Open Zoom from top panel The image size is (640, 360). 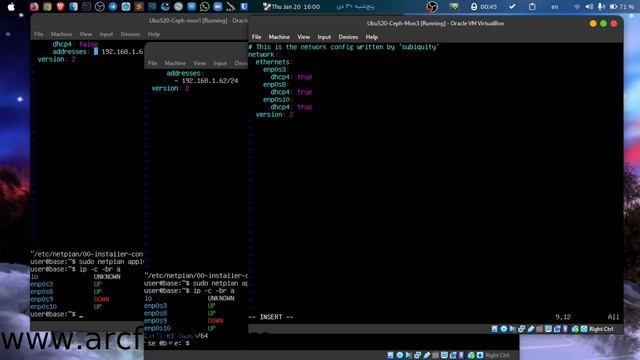(x=218, y=7)
